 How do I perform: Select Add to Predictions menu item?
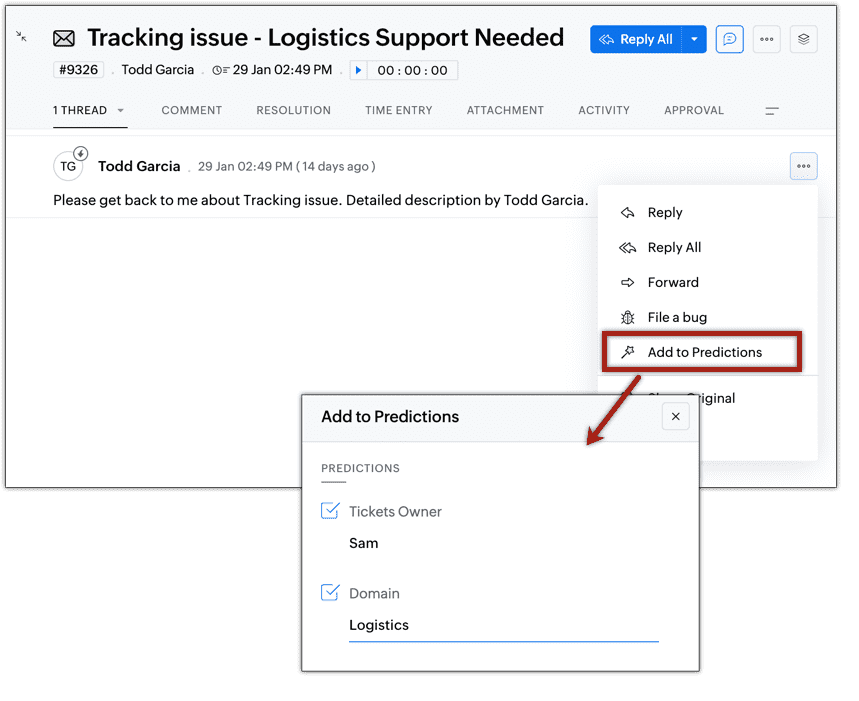click(701, 352)
